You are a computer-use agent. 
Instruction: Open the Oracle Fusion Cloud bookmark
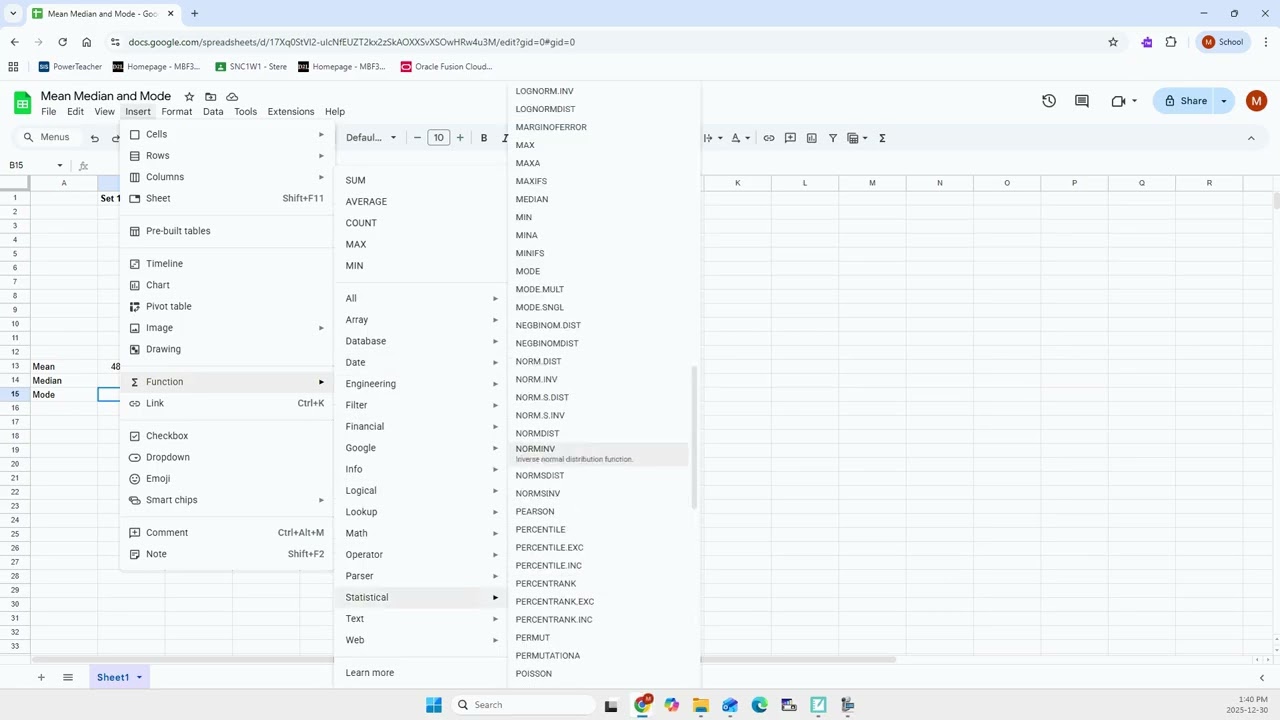point(446,67)
